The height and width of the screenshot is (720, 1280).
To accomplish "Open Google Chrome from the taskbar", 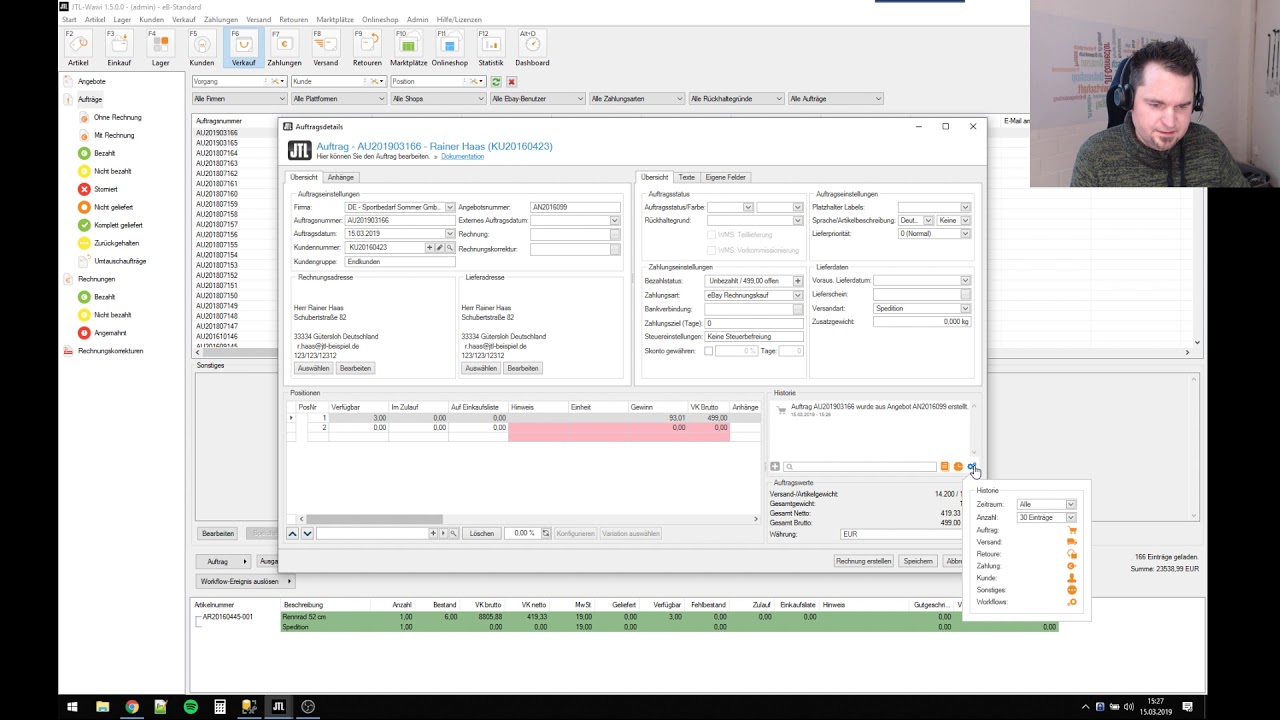I will [x=131, y=707].
